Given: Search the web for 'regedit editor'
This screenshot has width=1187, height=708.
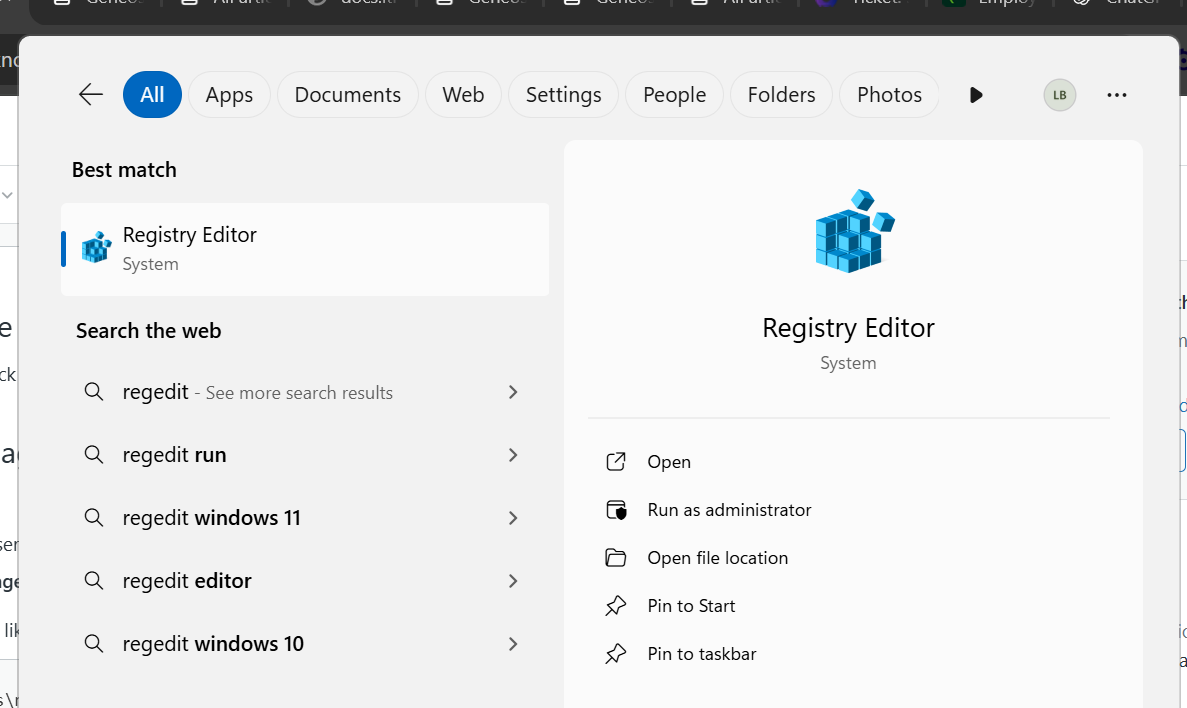Looking at the screenshot, I should pyautogui.click(x=187, y=581).
